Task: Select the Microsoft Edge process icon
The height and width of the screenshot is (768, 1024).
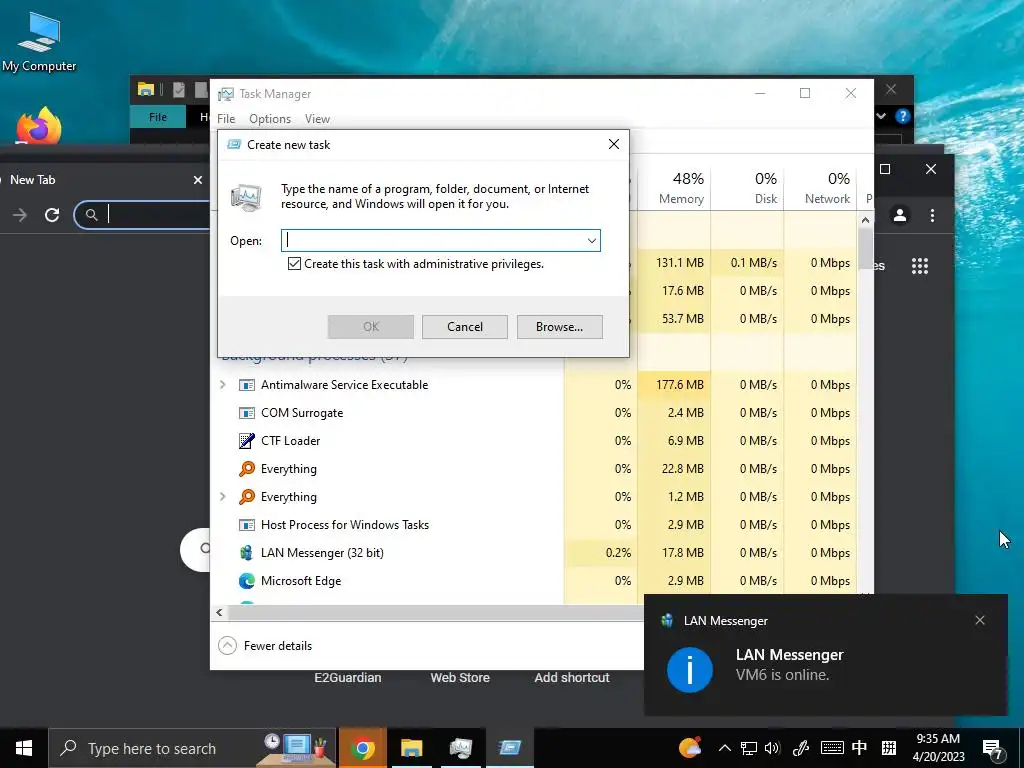Action: tap(247, 581)
